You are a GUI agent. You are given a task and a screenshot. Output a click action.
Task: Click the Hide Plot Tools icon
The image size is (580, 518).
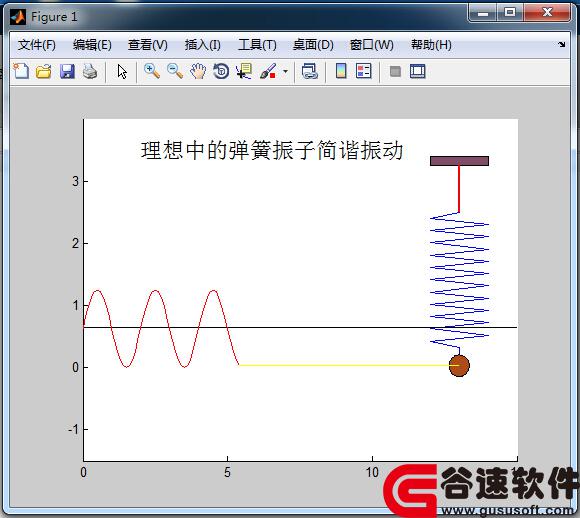click(x=395, y=71)
